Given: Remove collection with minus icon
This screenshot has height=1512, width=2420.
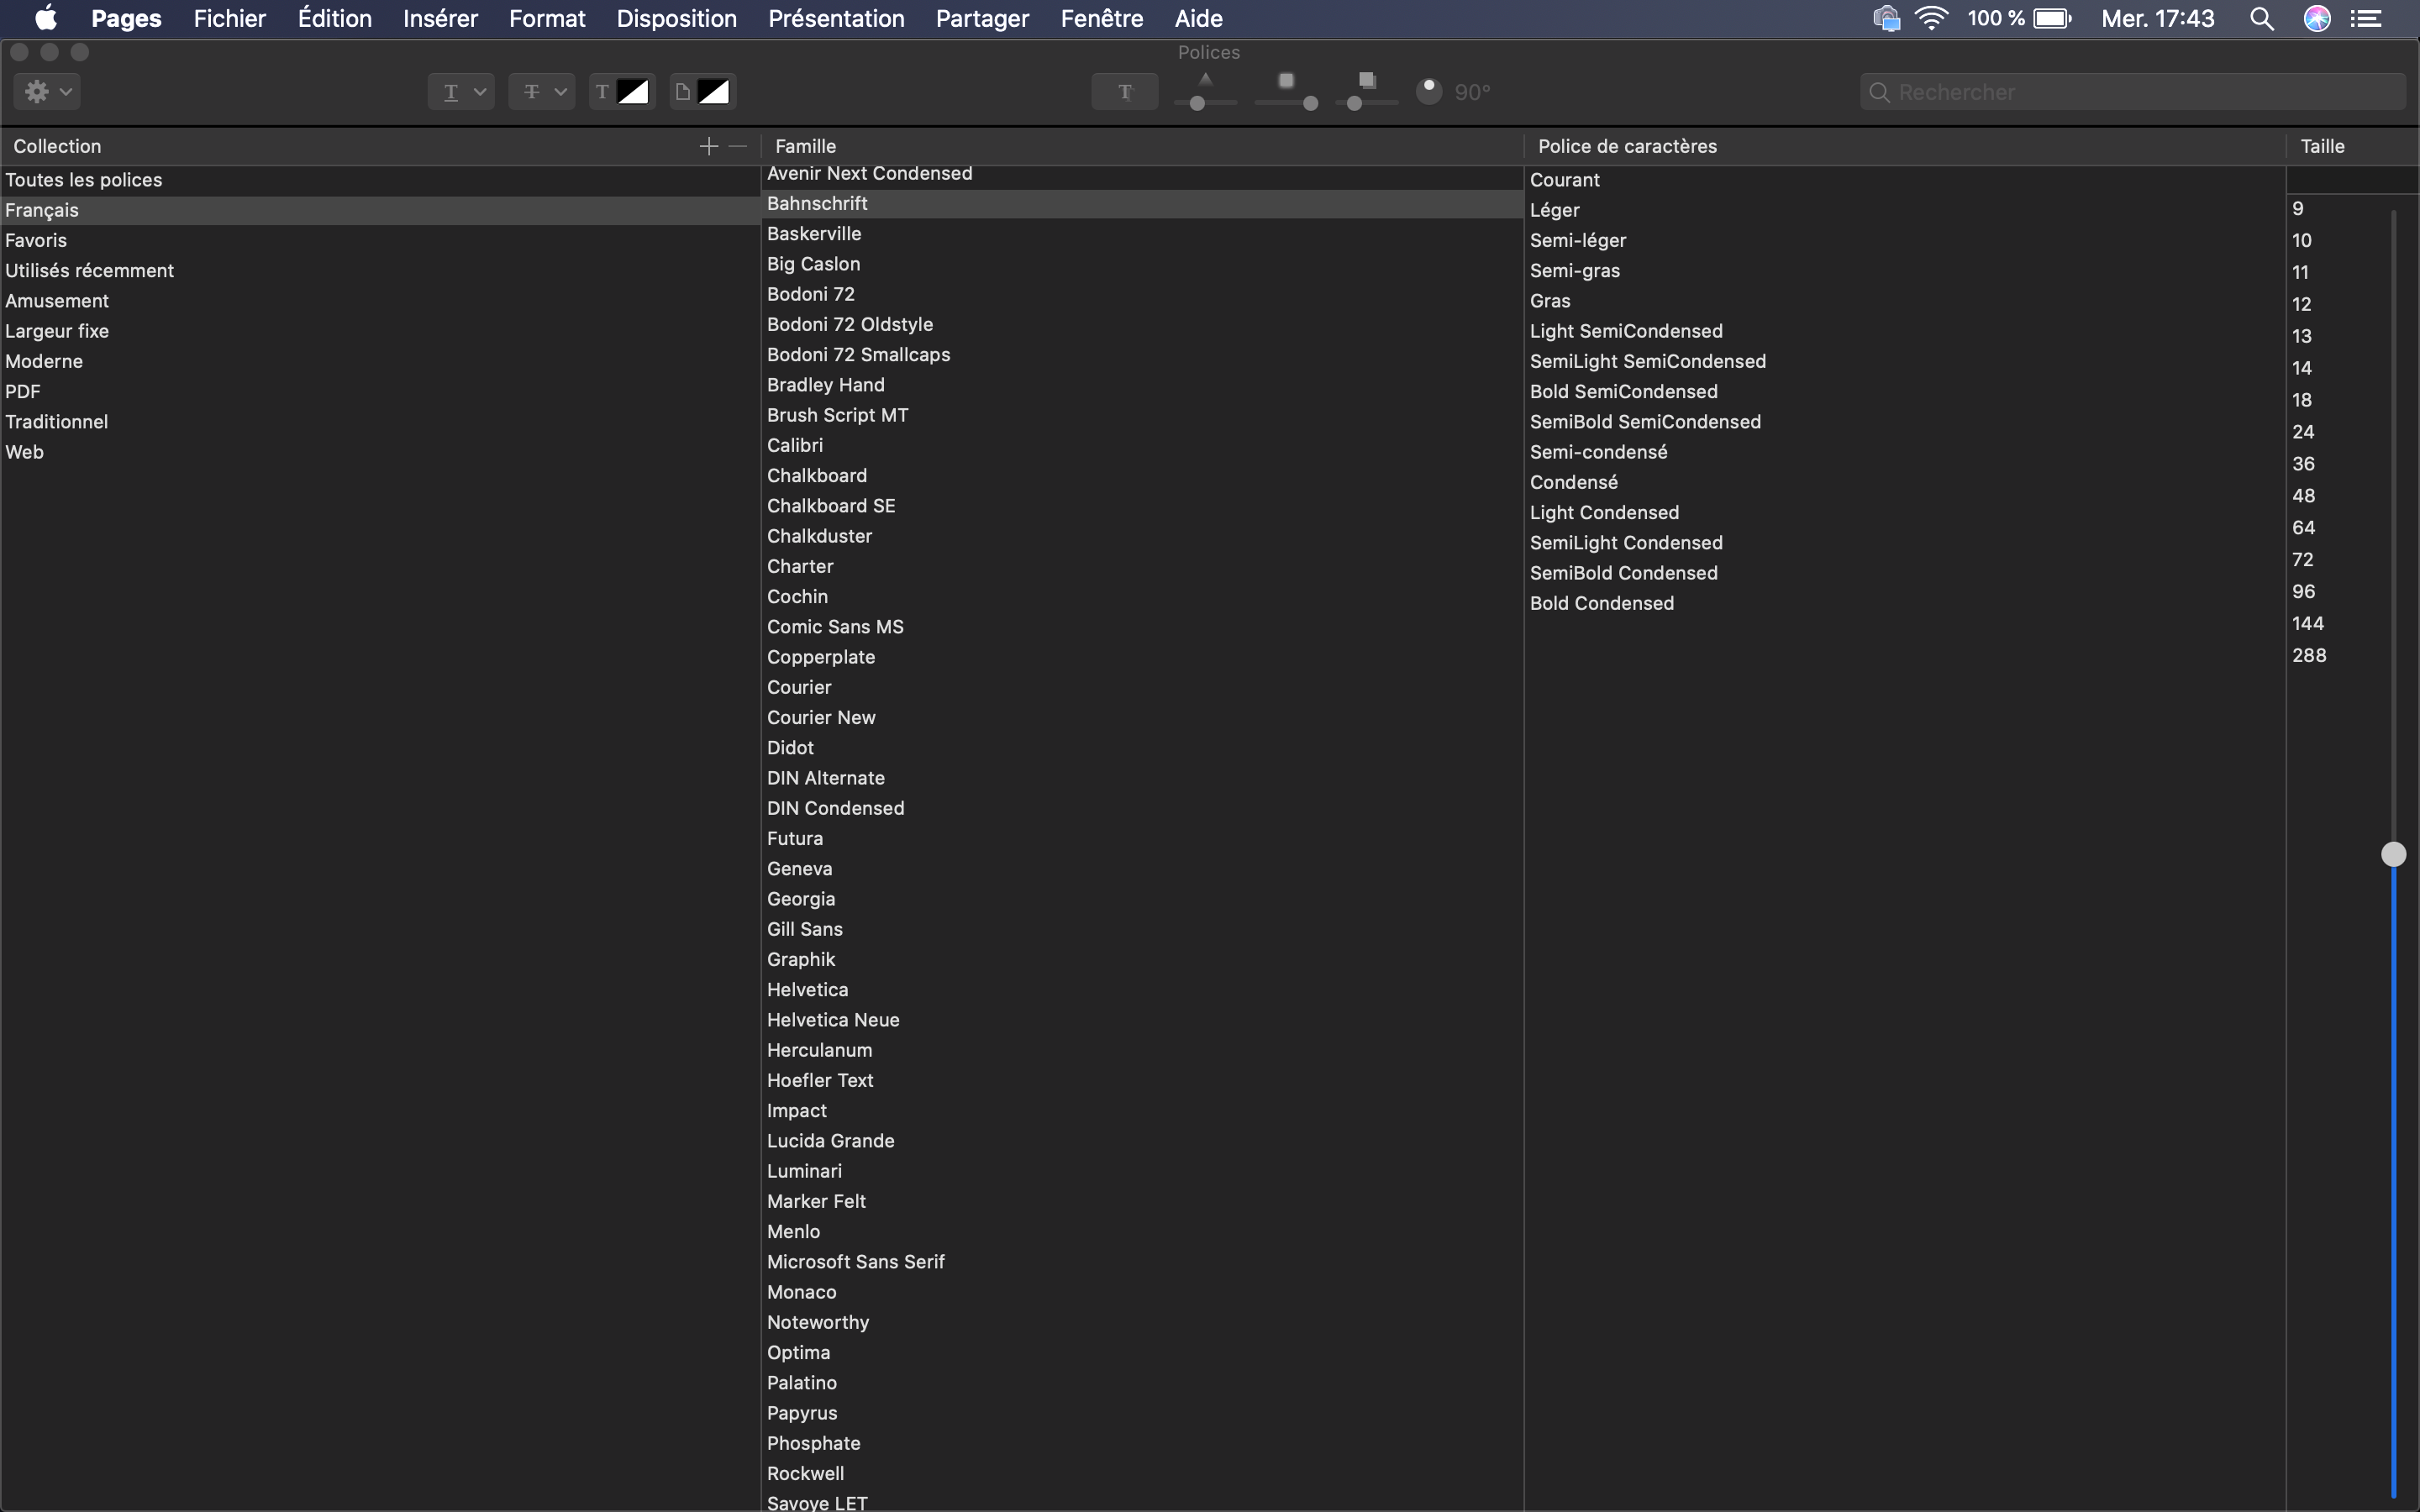Looking at the screenshot, I should click(x=738, y=146).
